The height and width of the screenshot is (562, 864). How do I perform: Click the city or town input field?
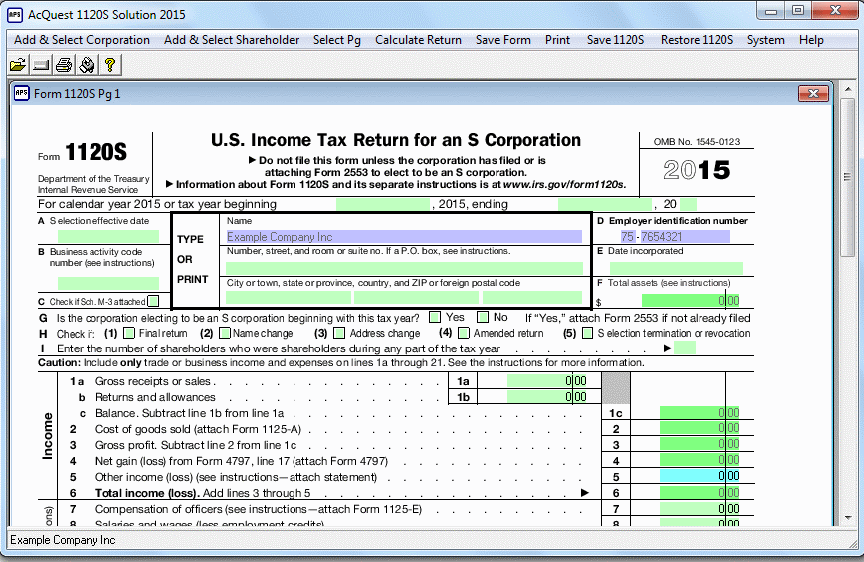288,298
